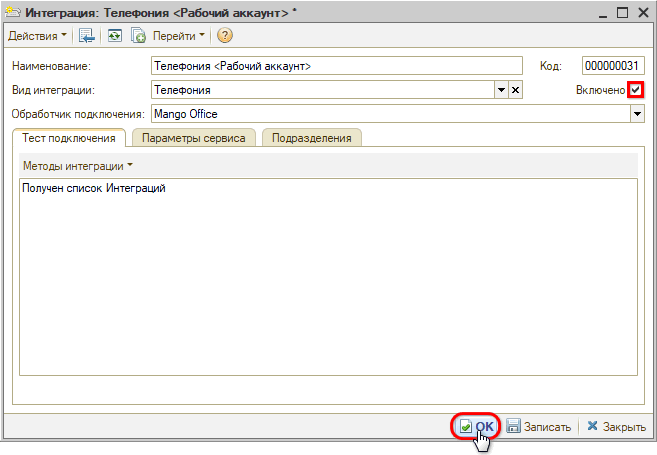Viewport: 657px width, 455px height.
Task: Toggle the Включено checkbox
Action: coord(636,90)
